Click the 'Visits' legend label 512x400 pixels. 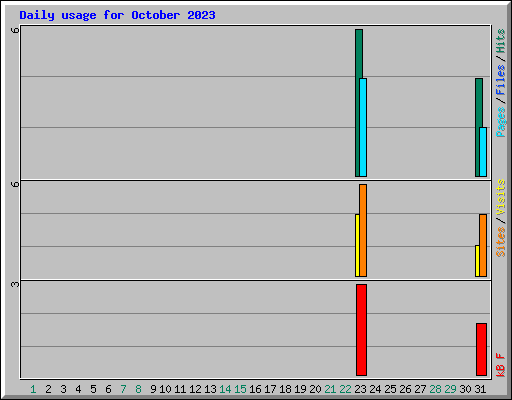(x=501, y=198)
